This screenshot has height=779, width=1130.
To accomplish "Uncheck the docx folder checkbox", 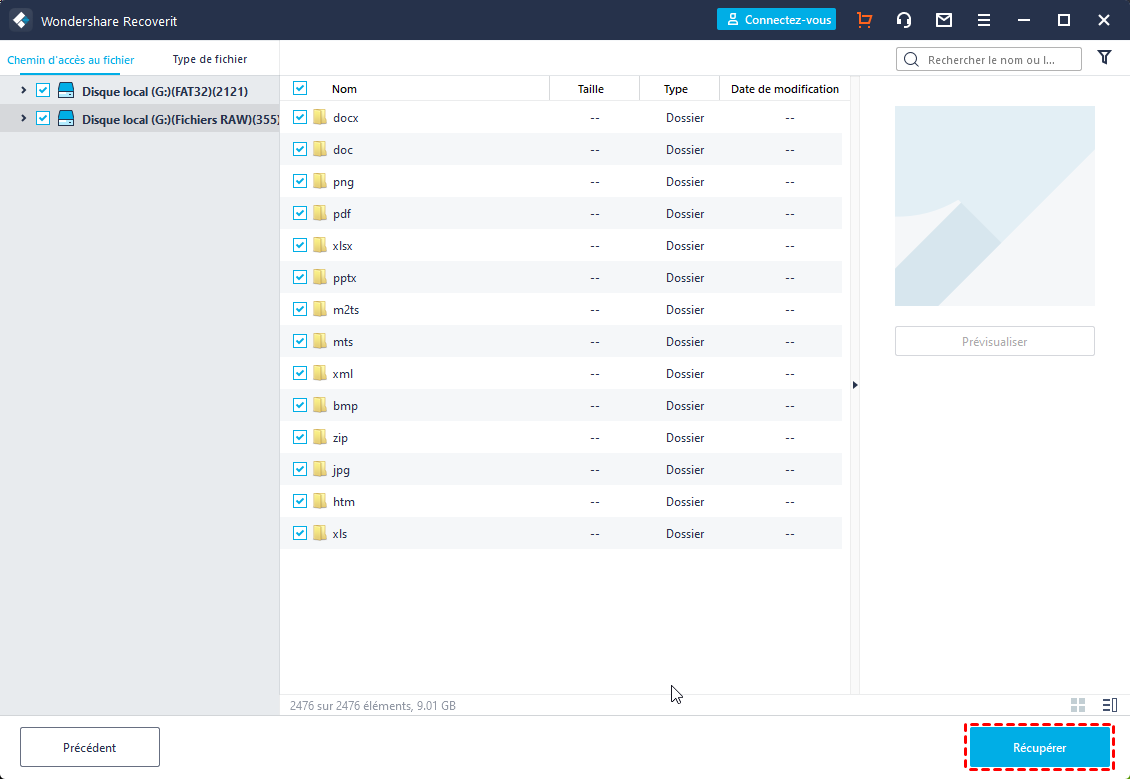I will point(300,117).
